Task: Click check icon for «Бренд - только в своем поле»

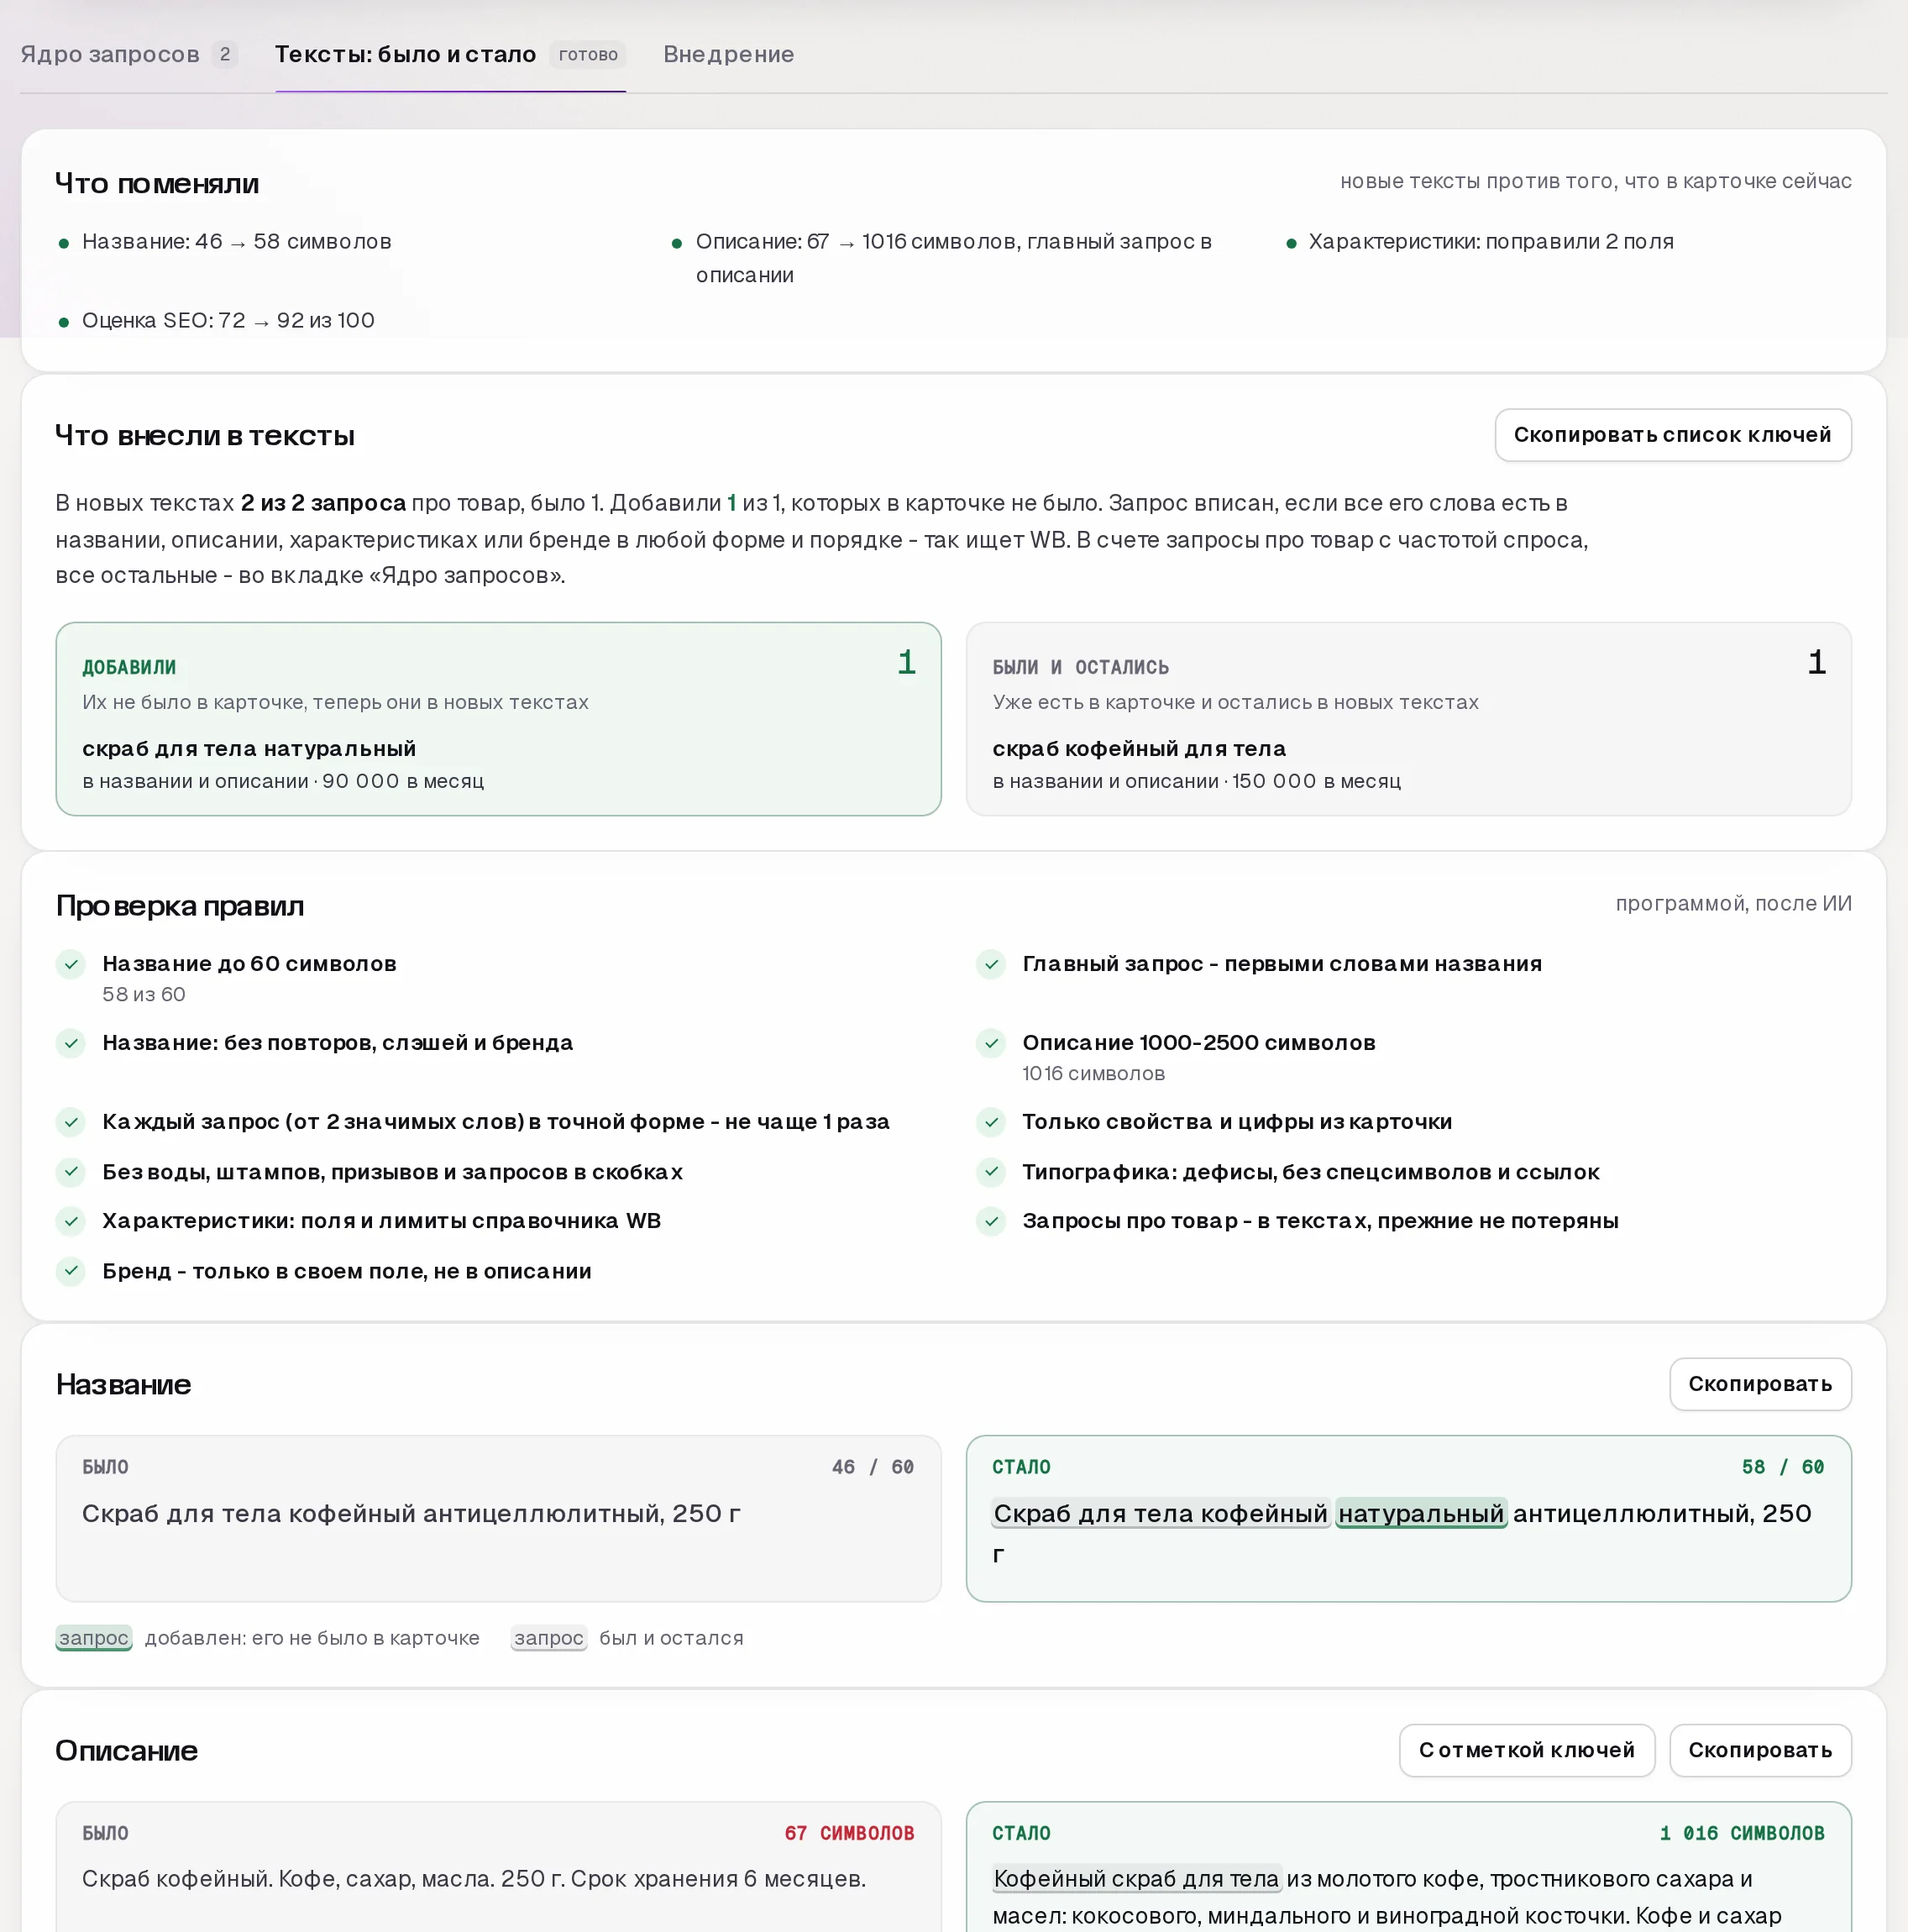Action: coord(71,1271)
